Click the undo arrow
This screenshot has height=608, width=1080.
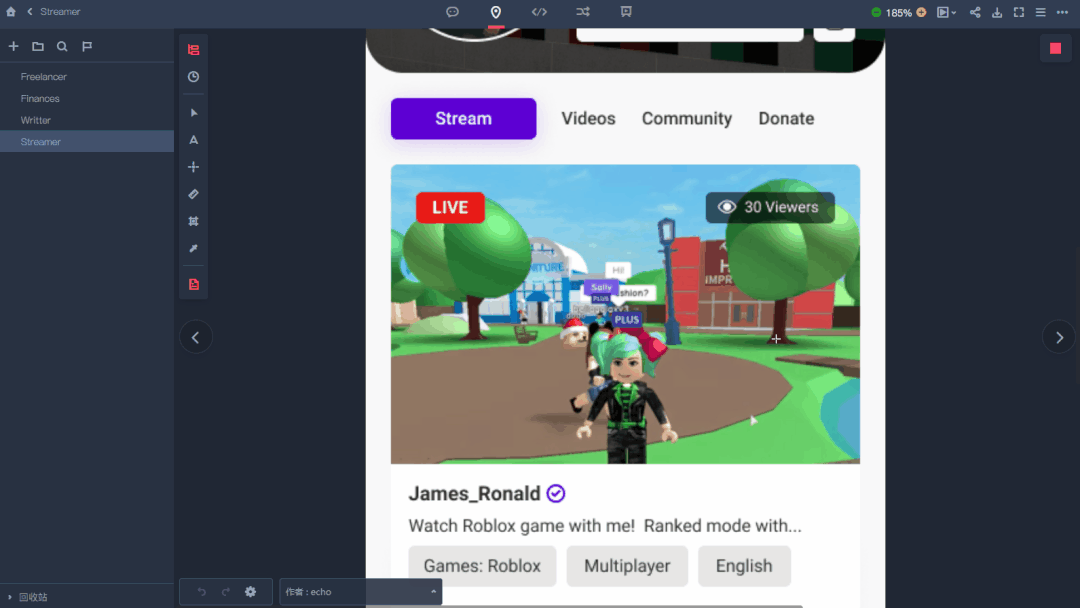pyautogui.click(x=201, y=591)
